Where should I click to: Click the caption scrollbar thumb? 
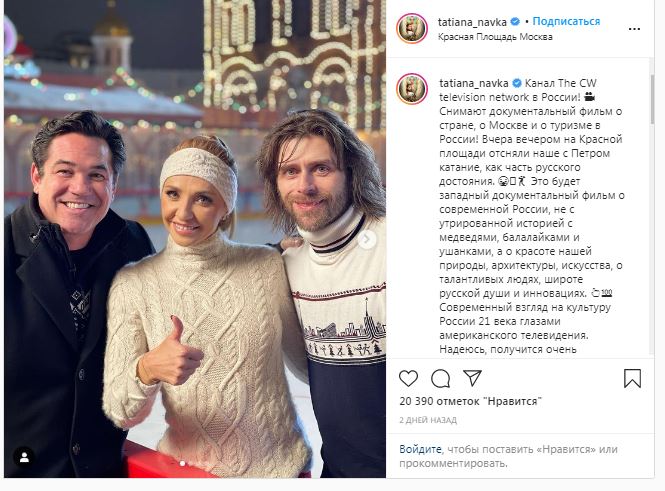tap(652, 98)
